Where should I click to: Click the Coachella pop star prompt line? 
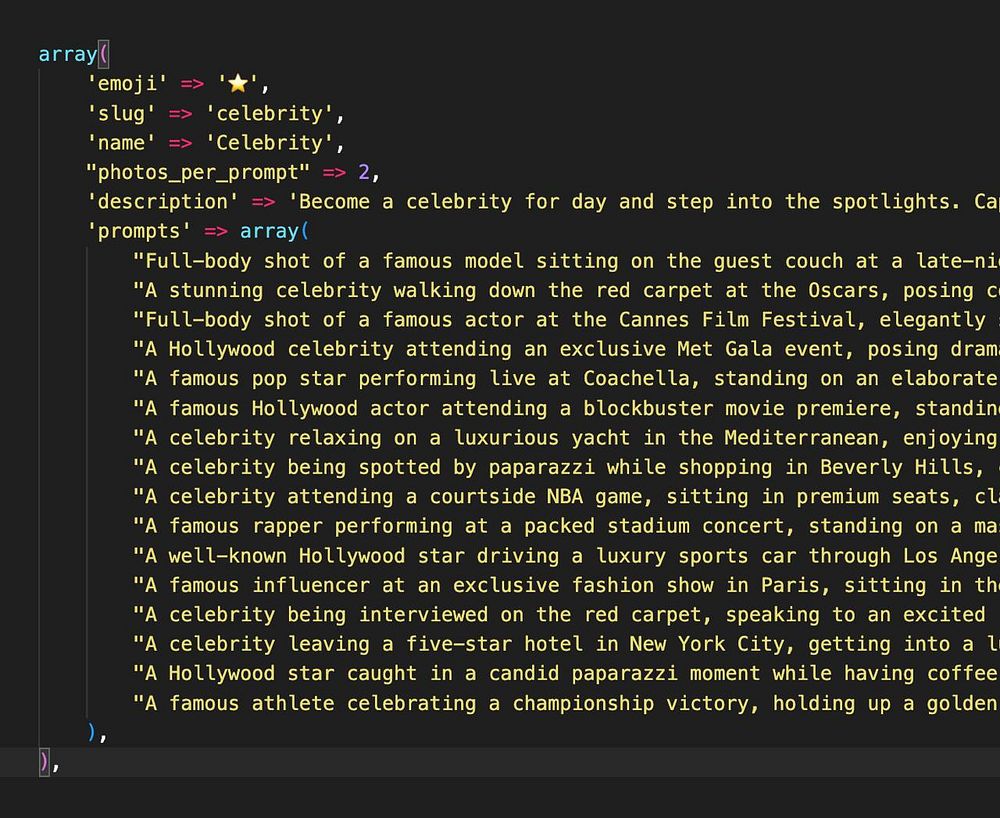click(x=566, y=379)
